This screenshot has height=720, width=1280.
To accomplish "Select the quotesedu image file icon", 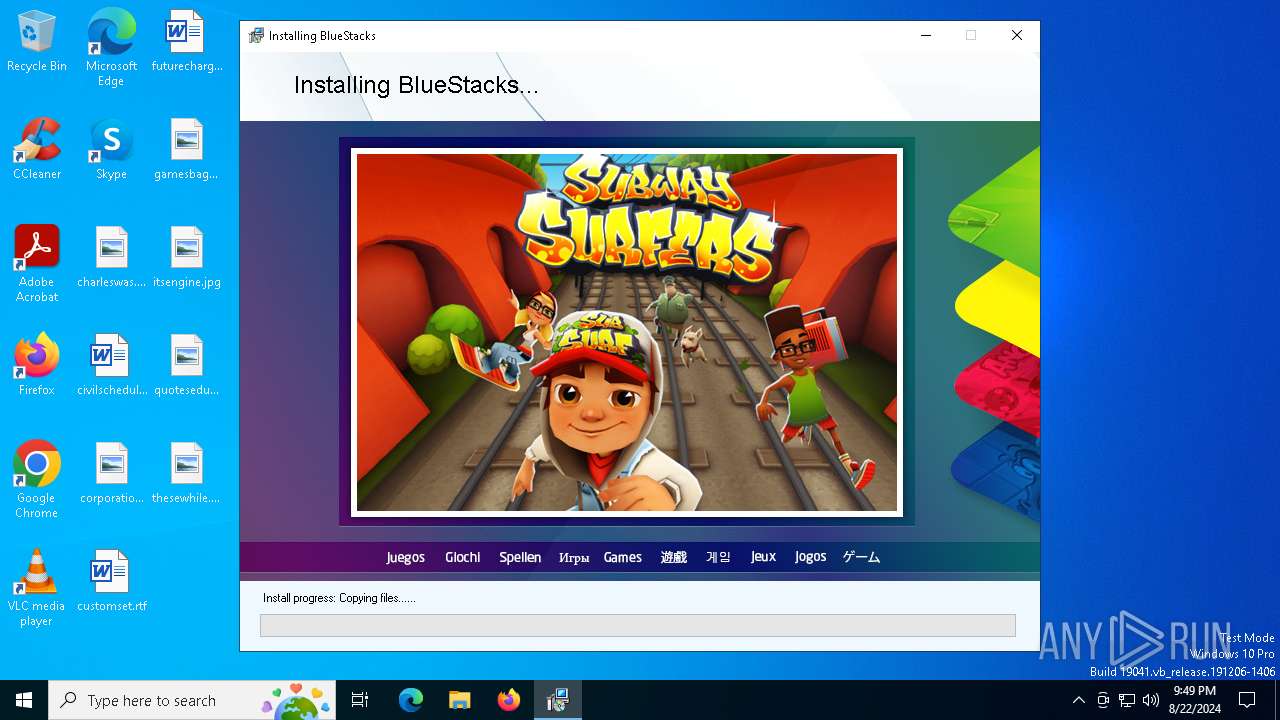I will point(186,365).
